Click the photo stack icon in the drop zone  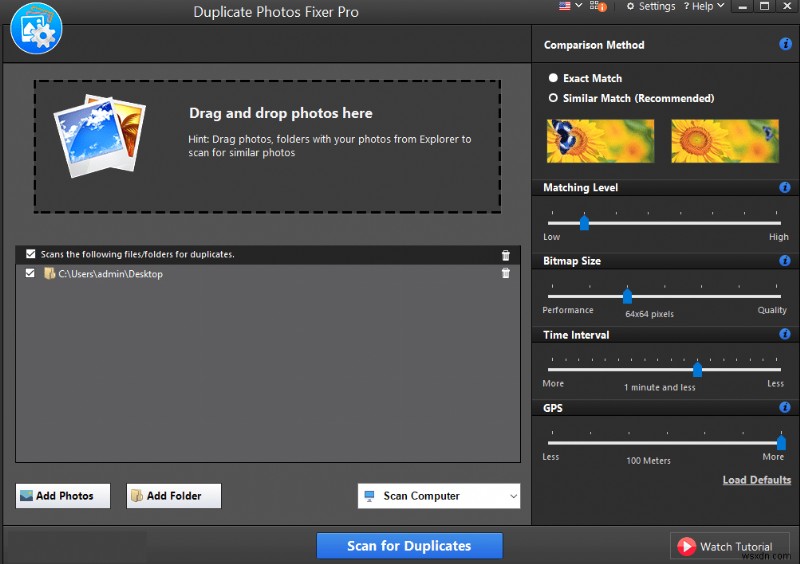100,136
